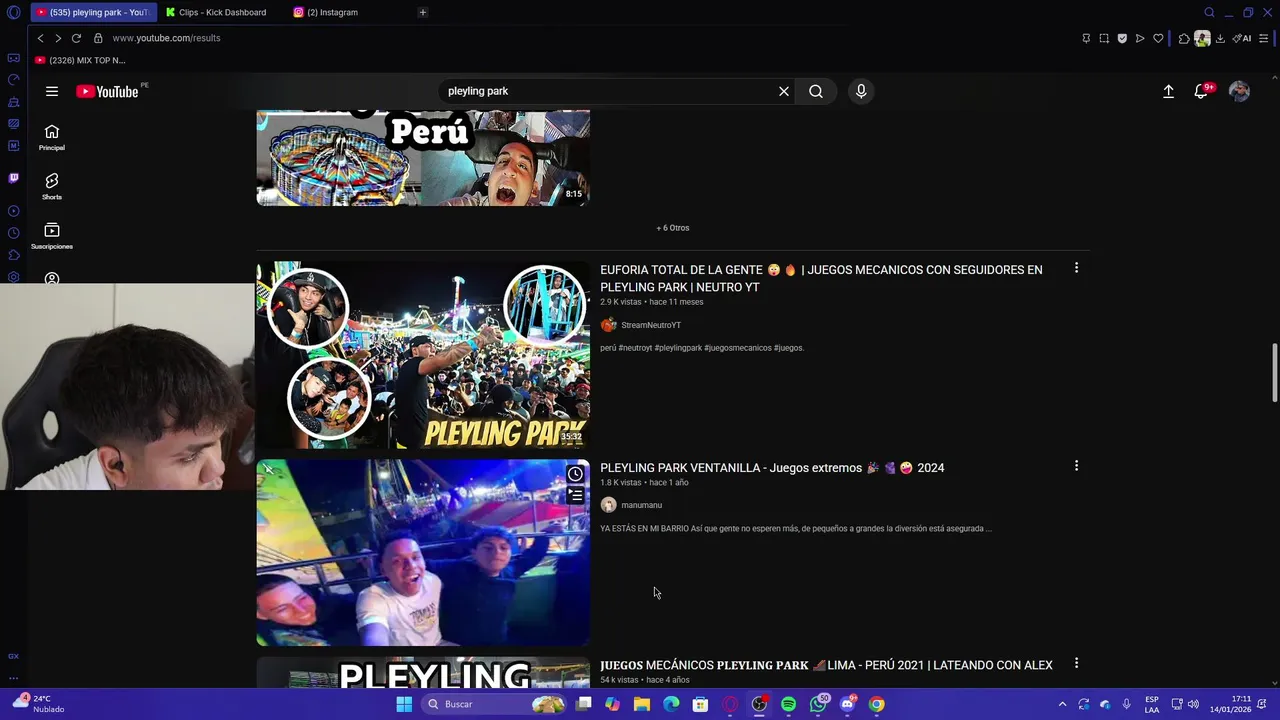Go to Principal home in YouTube sidebar
The width and height of the screenshot is (1280, 720).
[x=52, y=138]
